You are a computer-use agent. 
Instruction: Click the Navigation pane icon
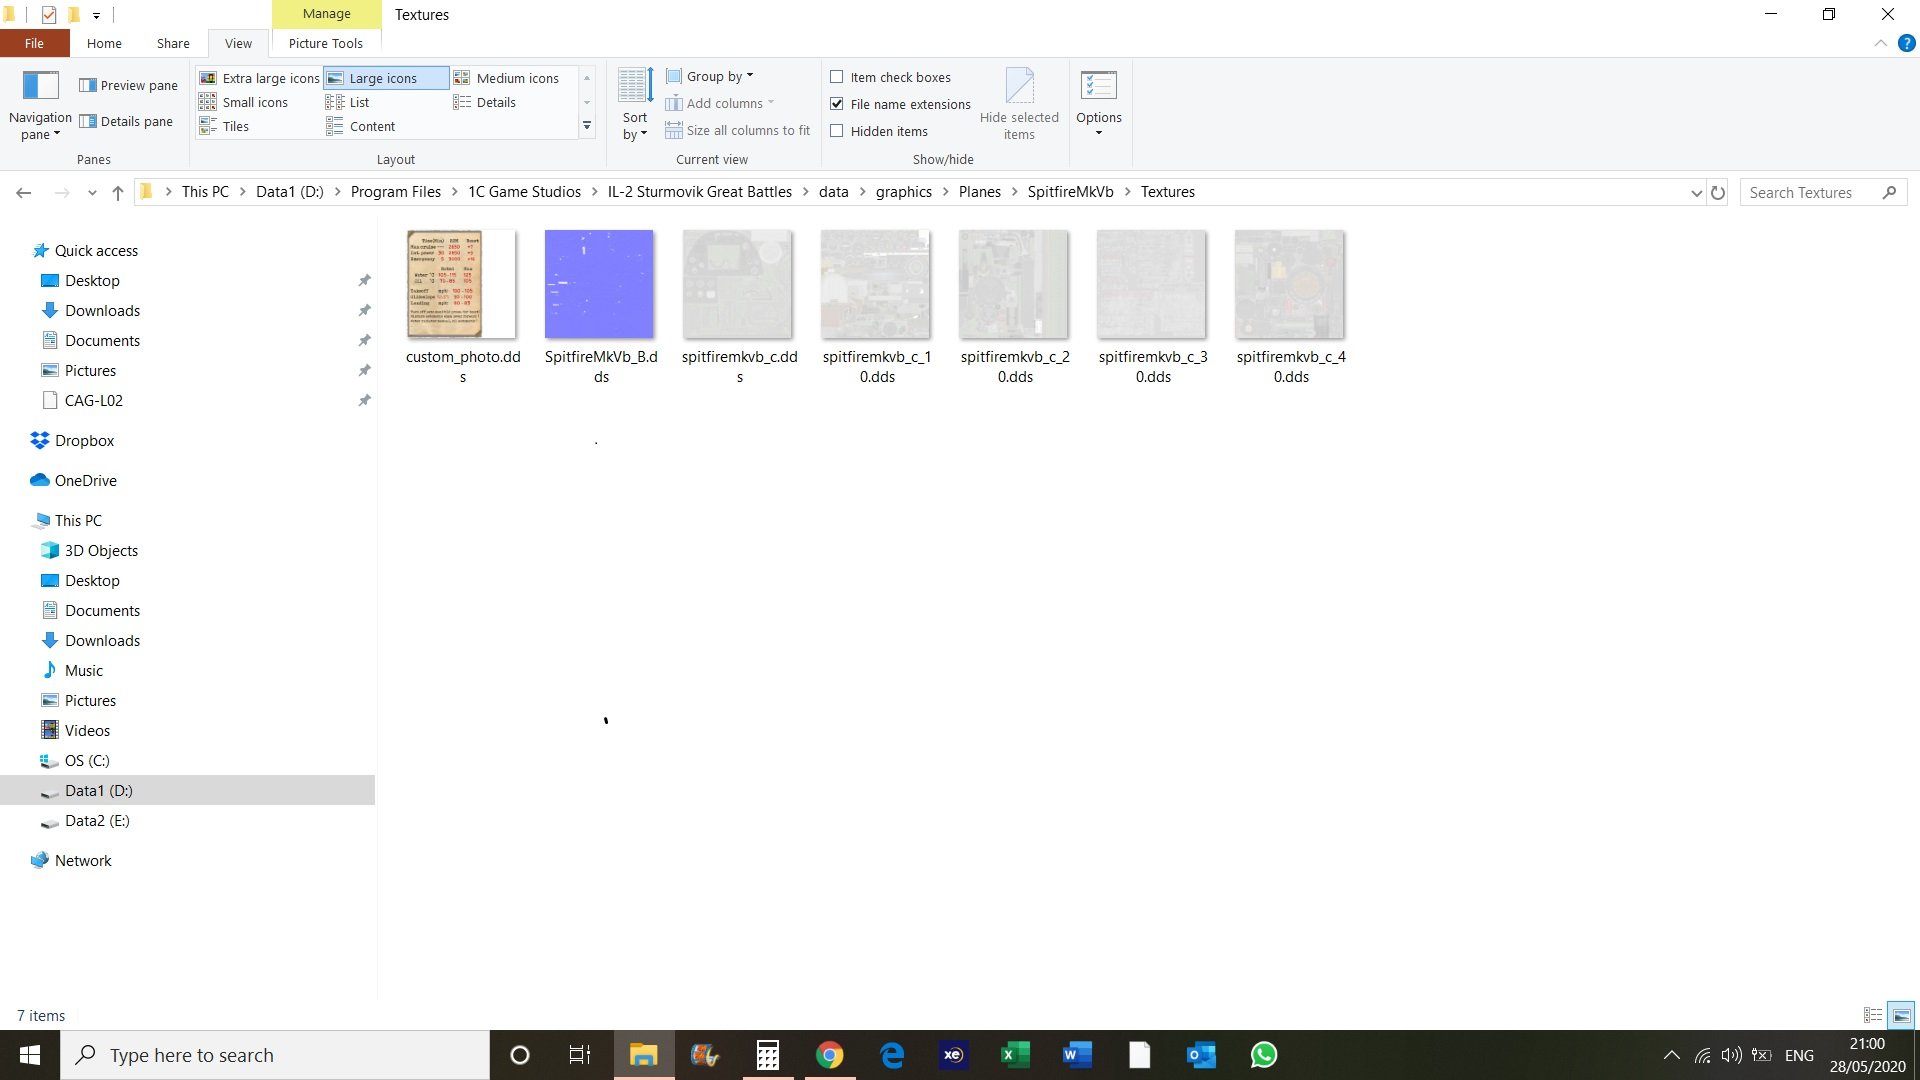pos(40,86)
